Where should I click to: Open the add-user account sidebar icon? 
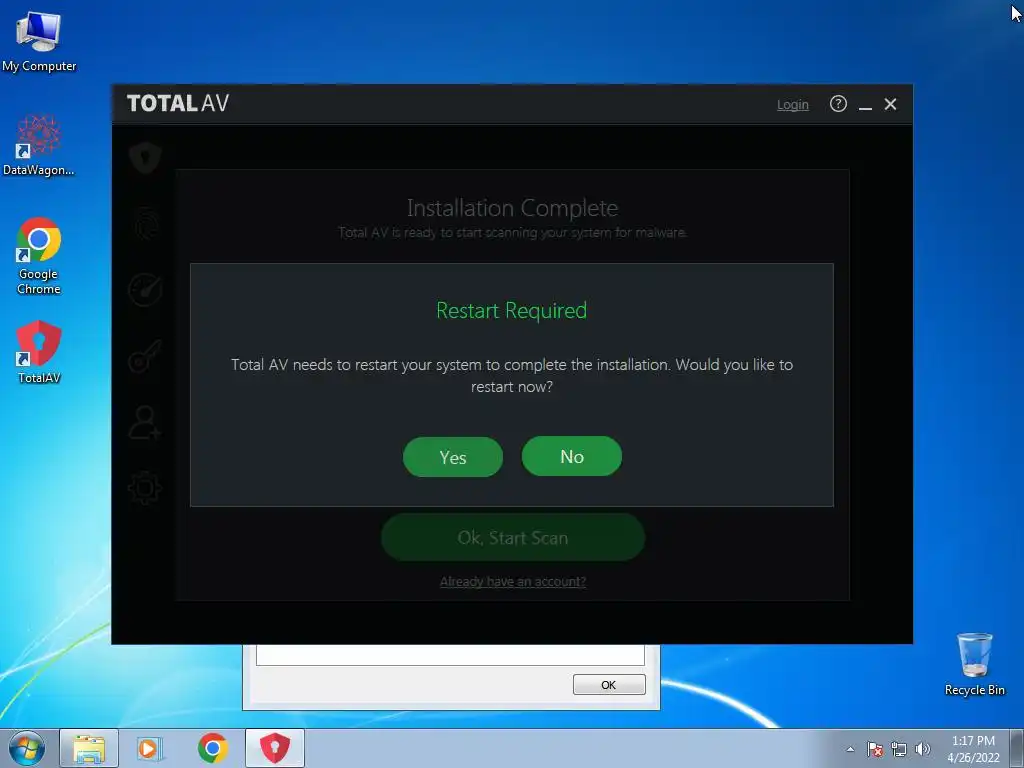[145, 422]
